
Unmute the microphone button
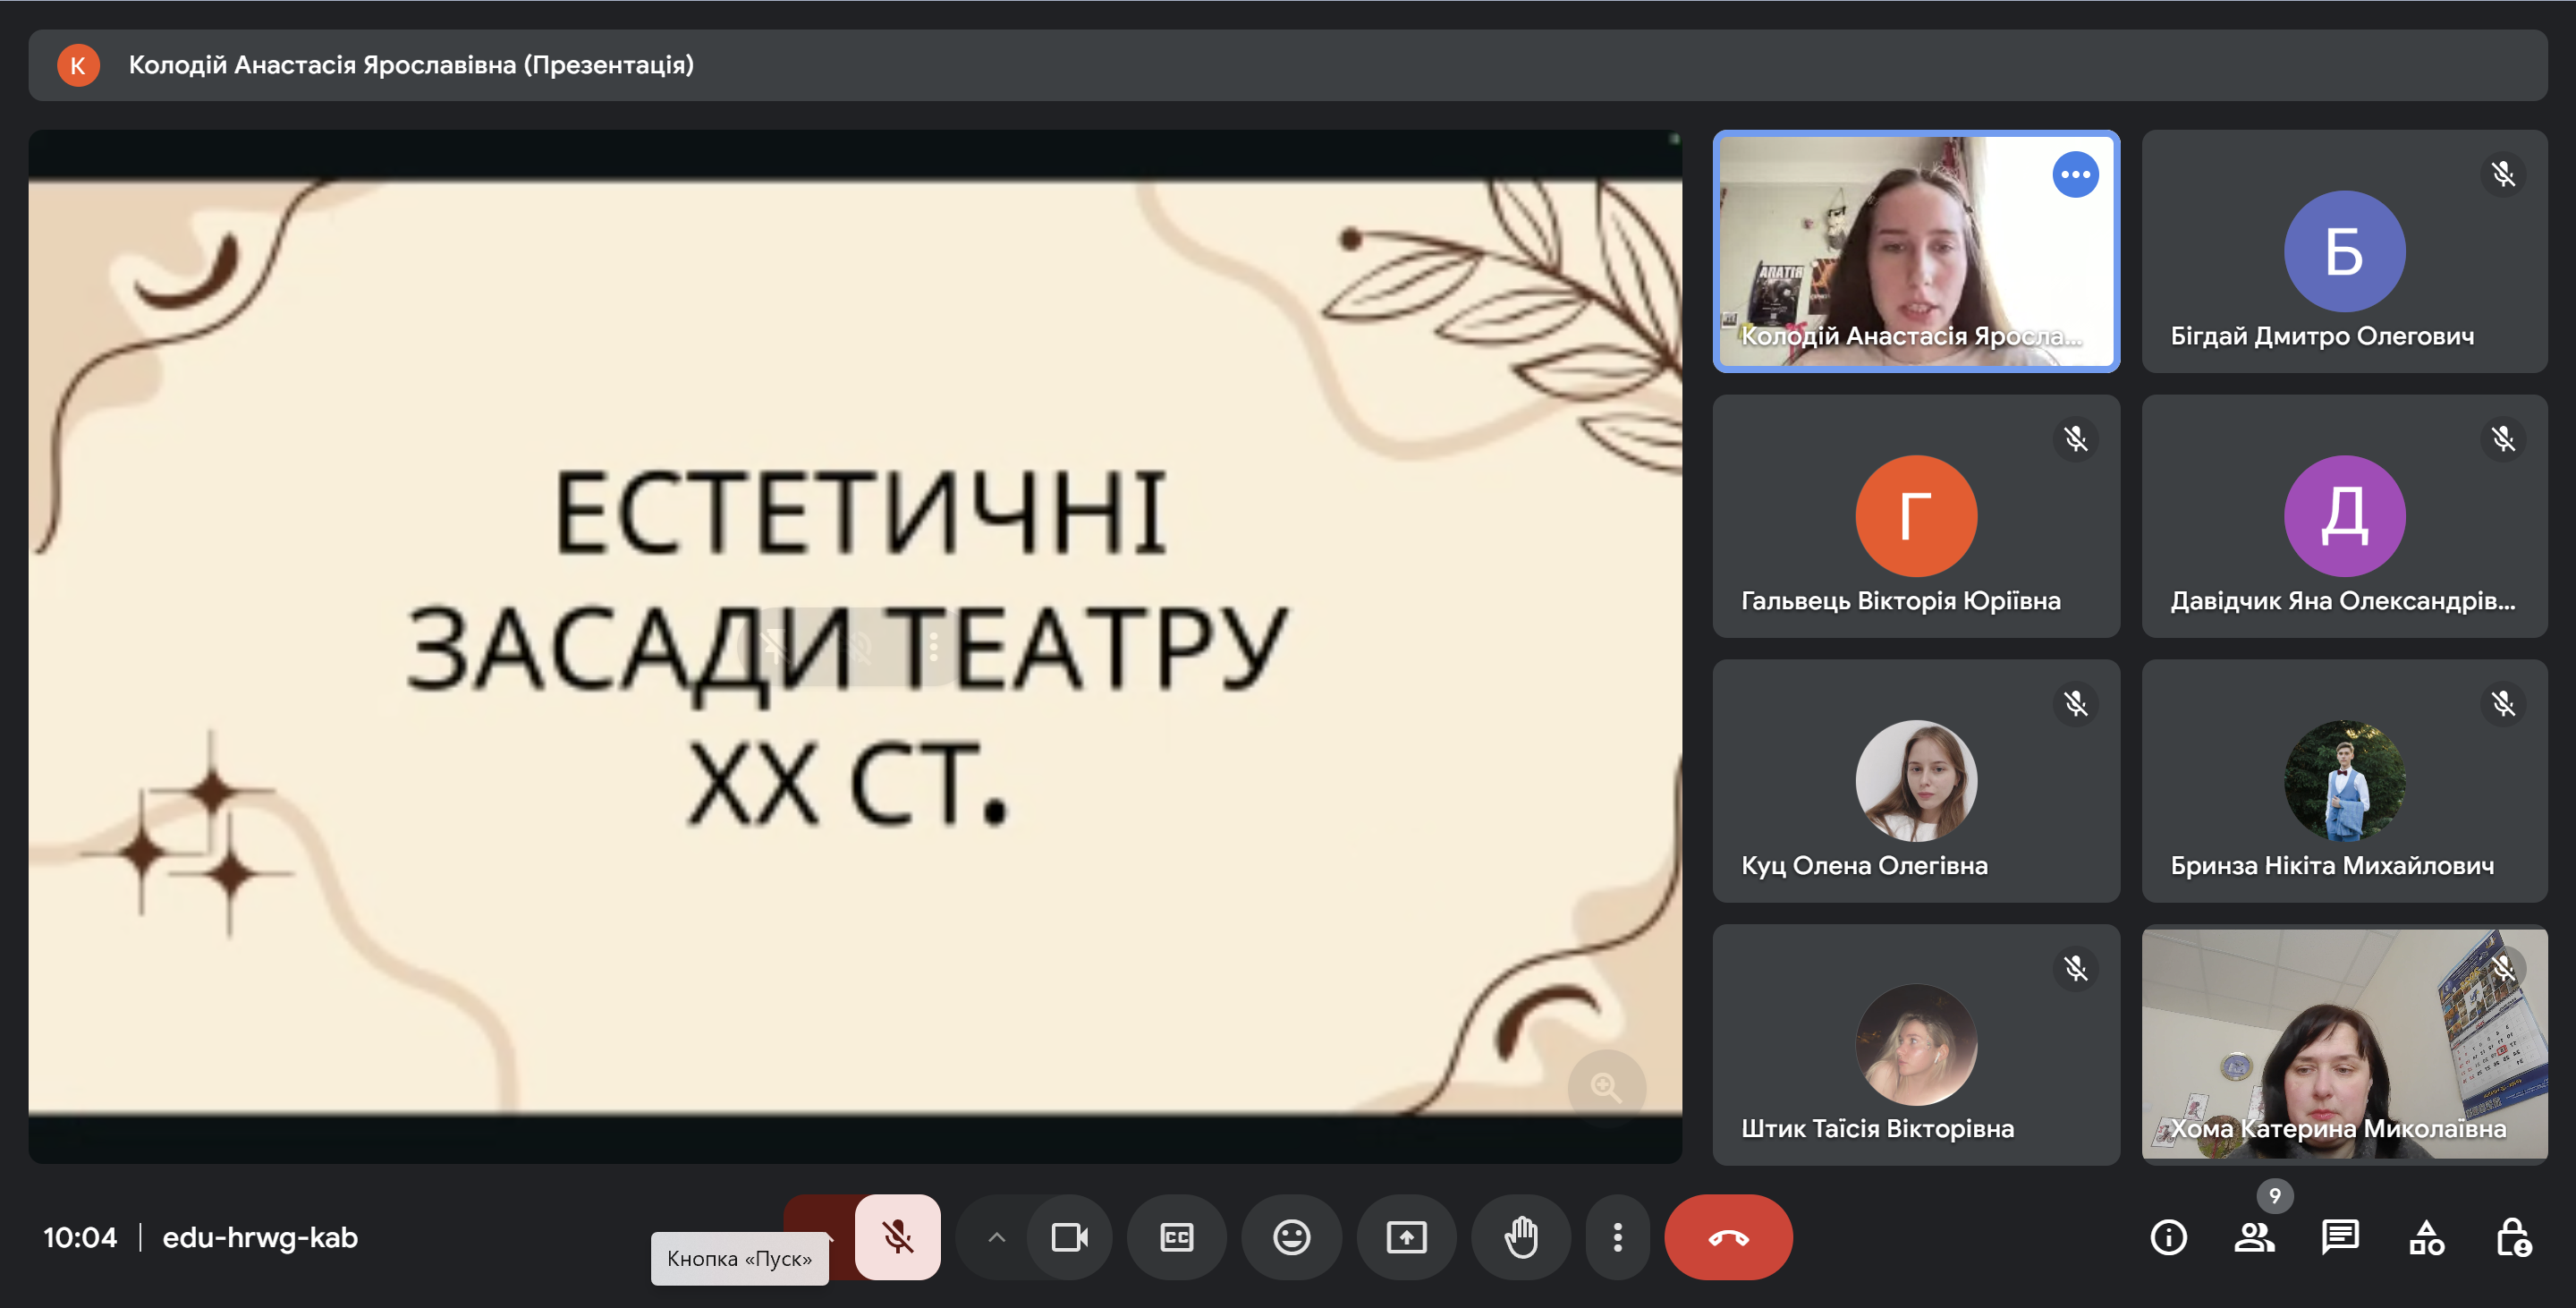coord(897,1237)
